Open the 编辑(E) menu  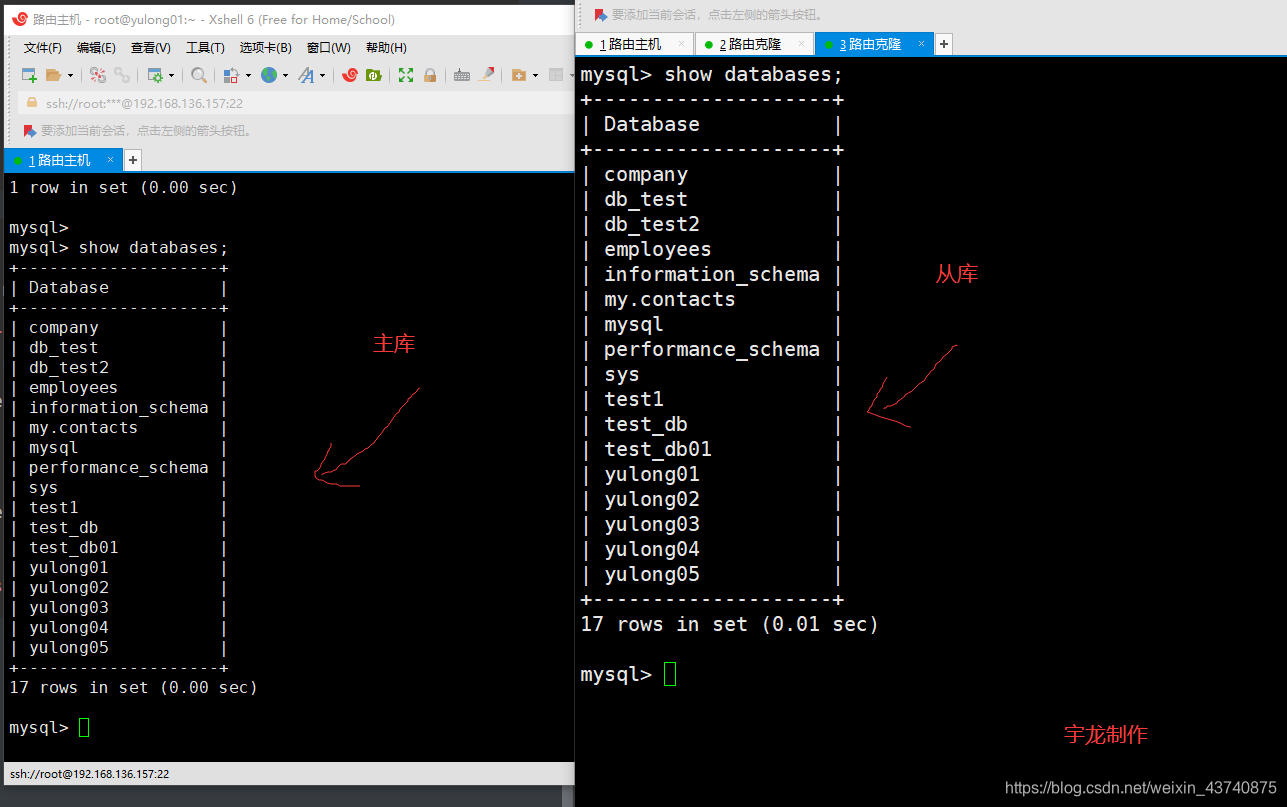(96, 48)
